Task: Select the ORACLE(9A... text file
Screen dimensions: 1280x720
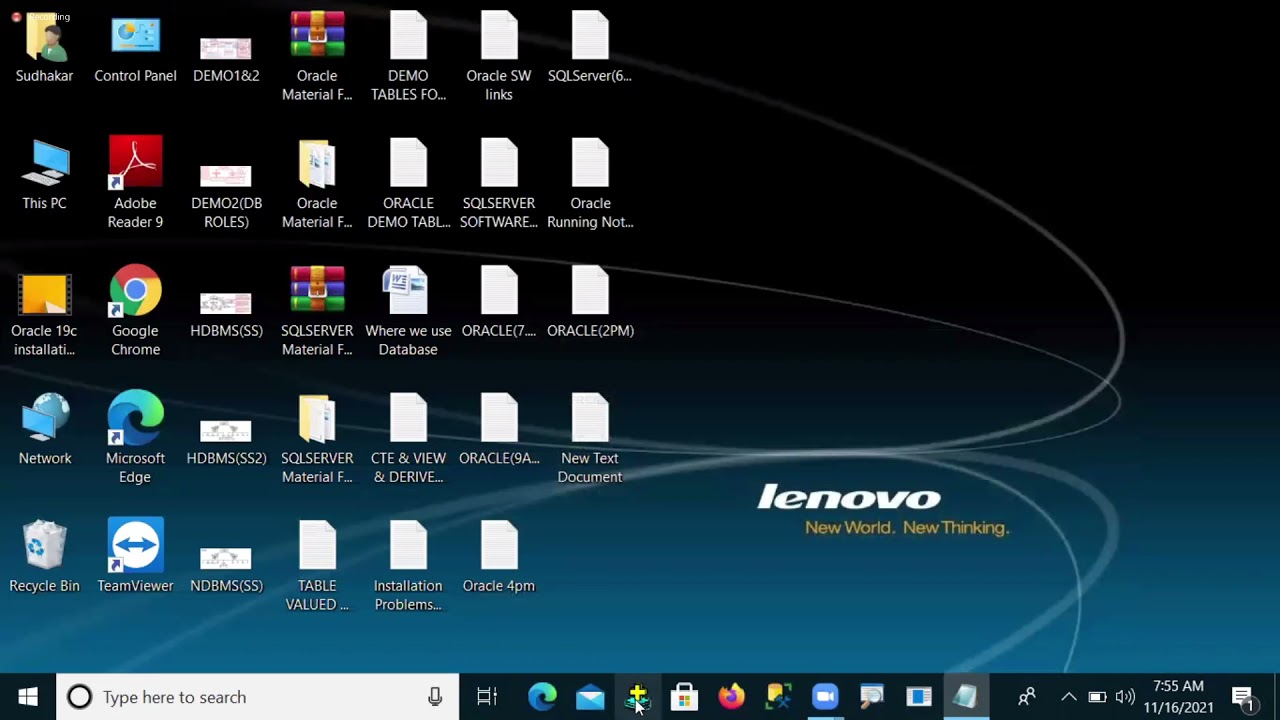Action: [499, 430]
